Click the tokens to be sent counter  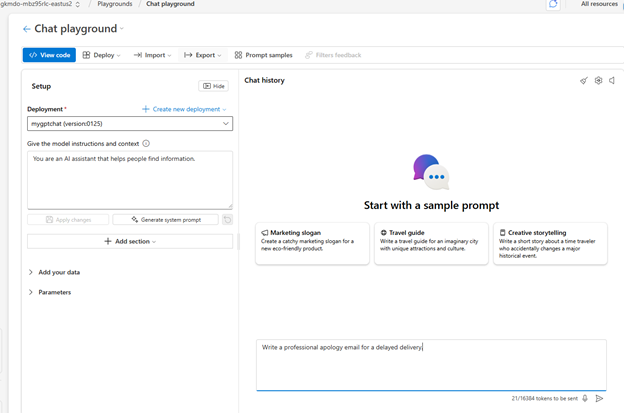[544, 398]
